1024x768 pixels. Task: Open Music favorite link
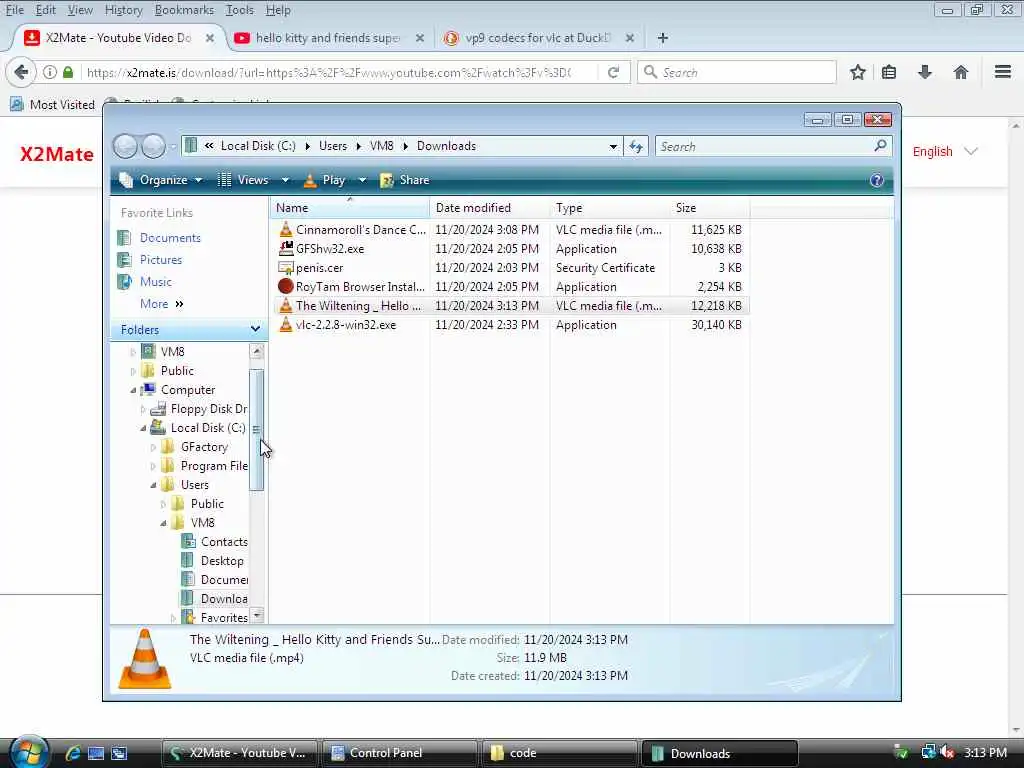coord(155,282)
